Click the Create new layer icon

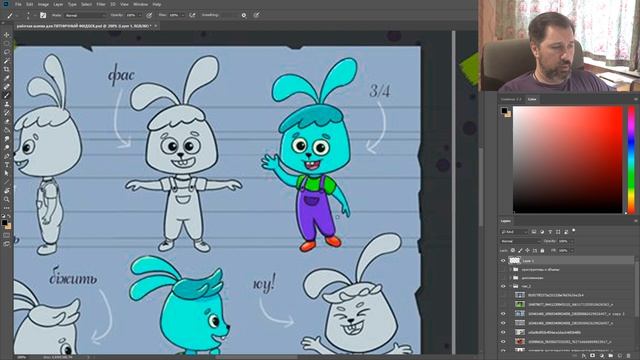click(x=620, y=356)
